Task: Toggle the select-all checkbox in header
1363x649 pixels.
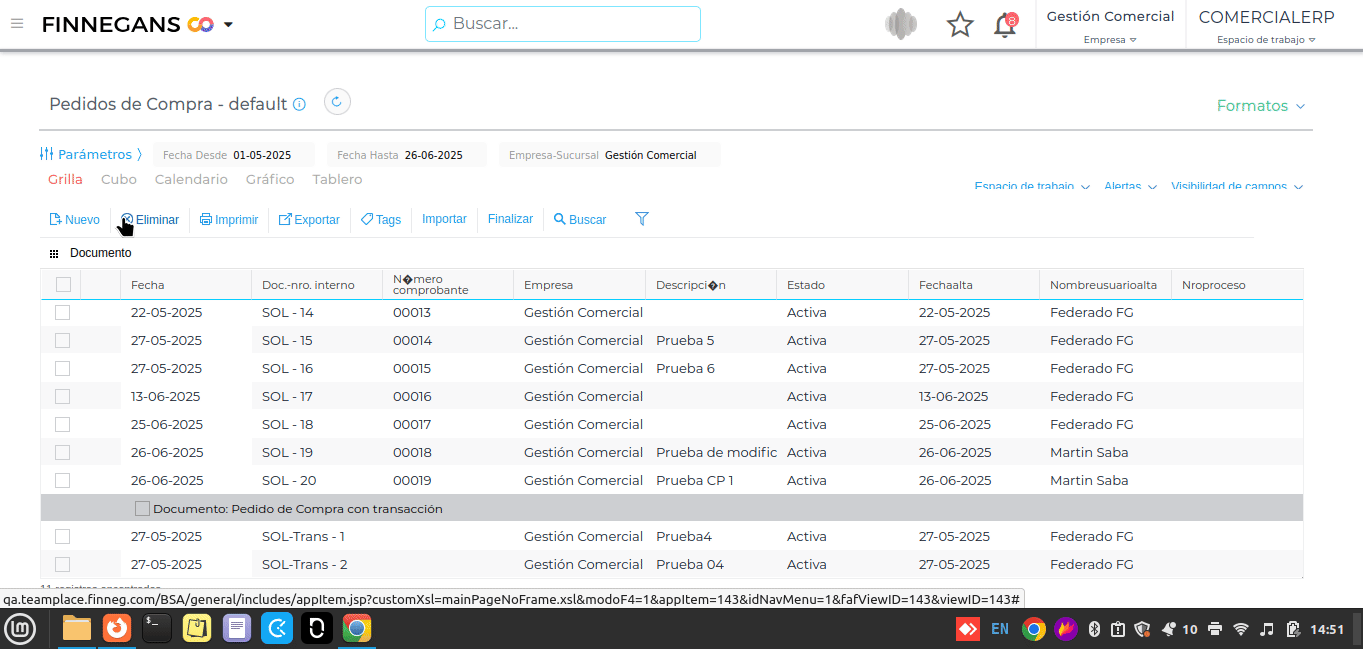Action: tap(63, 285)
